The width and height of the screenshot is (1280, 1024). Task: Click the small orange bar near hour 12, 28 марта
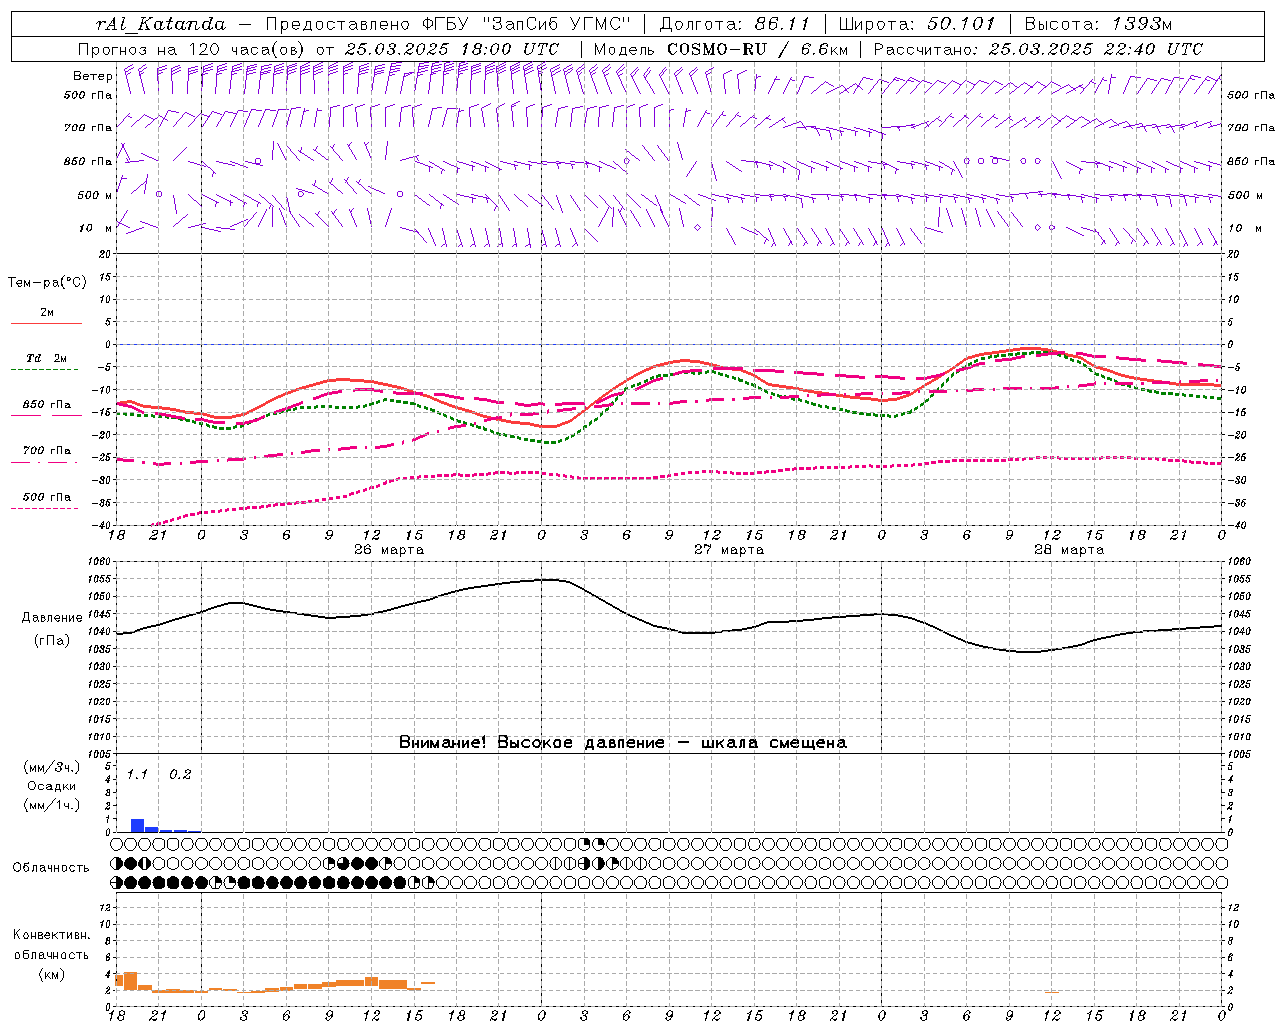coord(1051,992)
